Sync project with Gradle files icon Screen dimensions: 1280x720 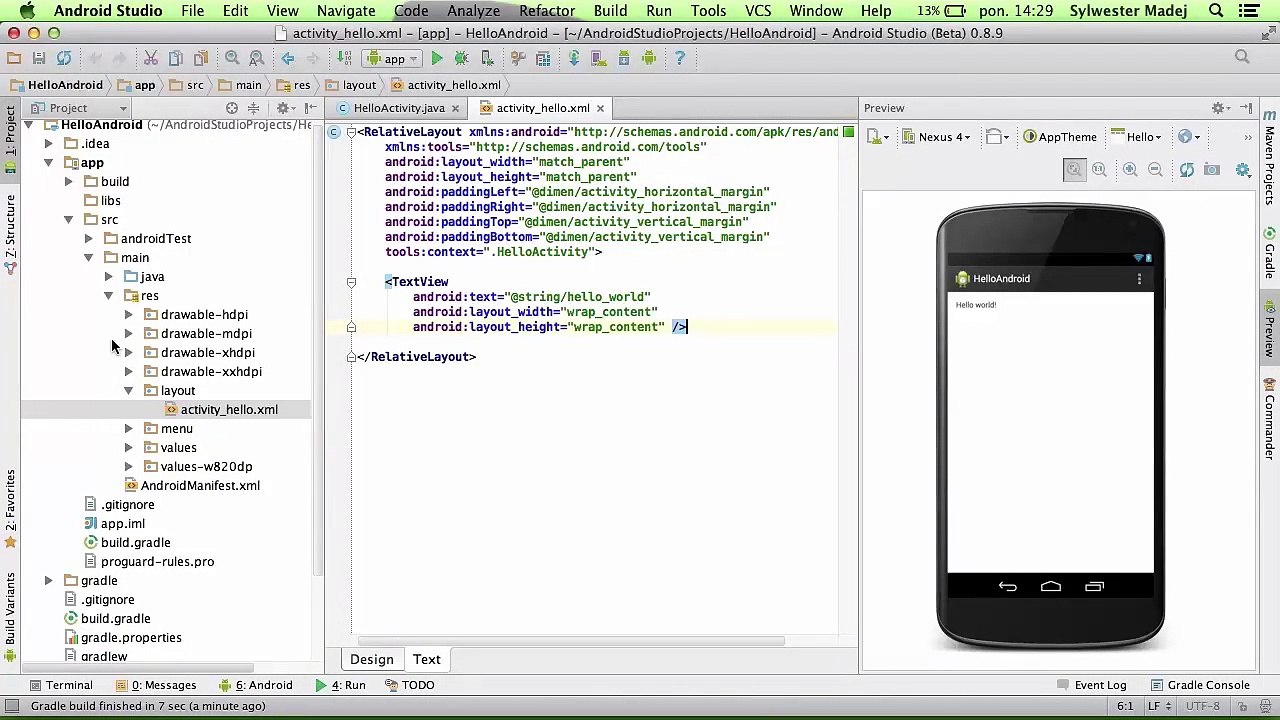pyautogui.click(x=574, y=58)
